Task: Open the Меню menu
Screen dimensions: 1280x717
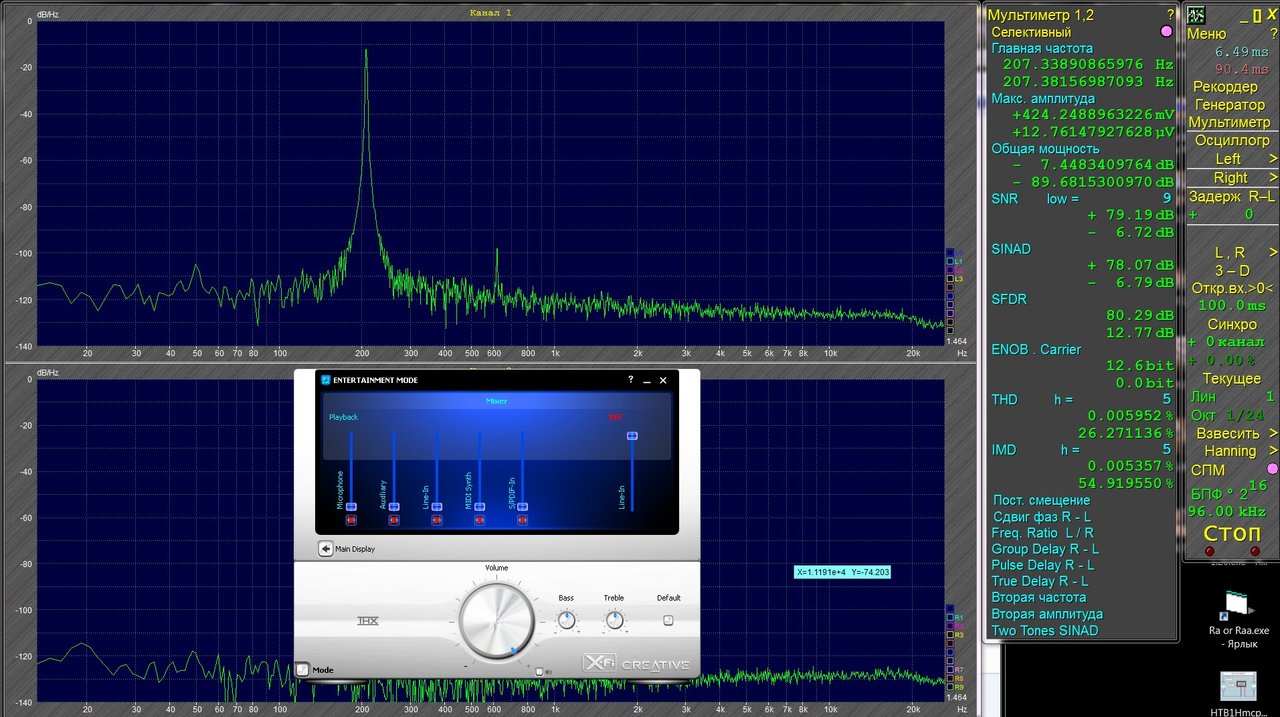Action: point(1206,34)
